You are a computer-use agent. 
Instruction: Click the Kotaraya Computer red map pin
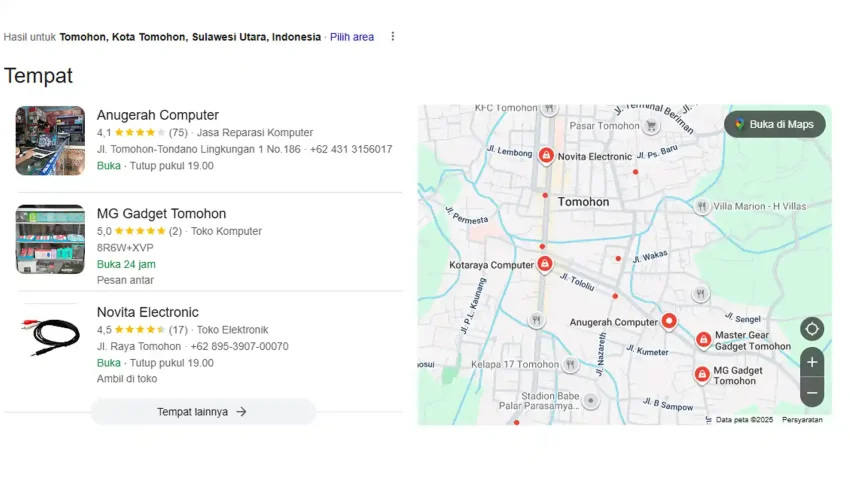[545, 264]
